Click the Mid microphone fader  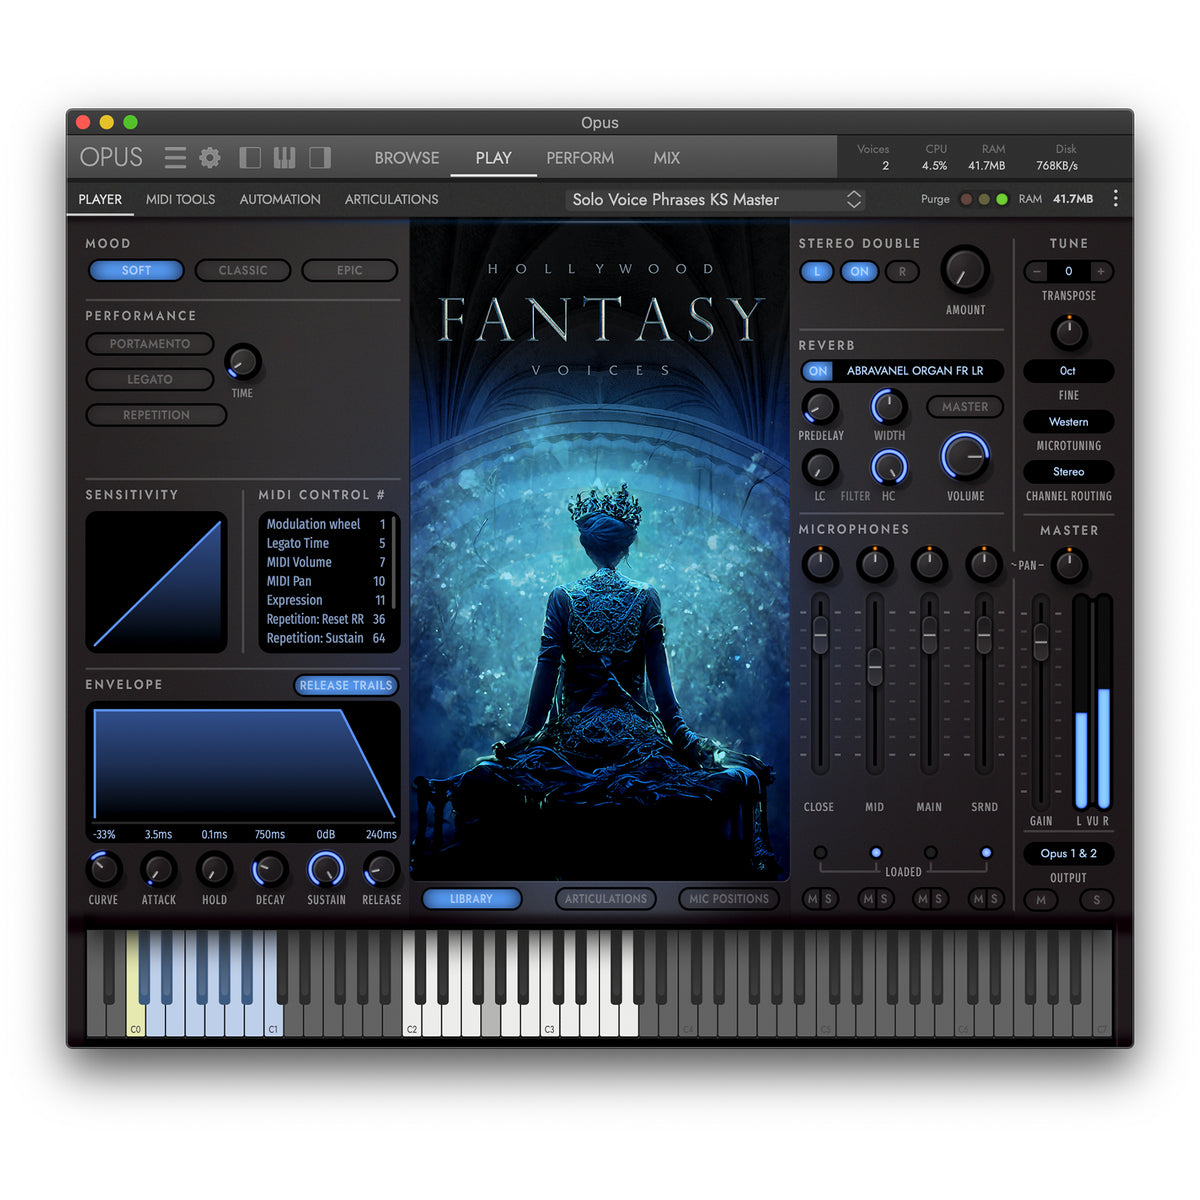pos(875,667)
